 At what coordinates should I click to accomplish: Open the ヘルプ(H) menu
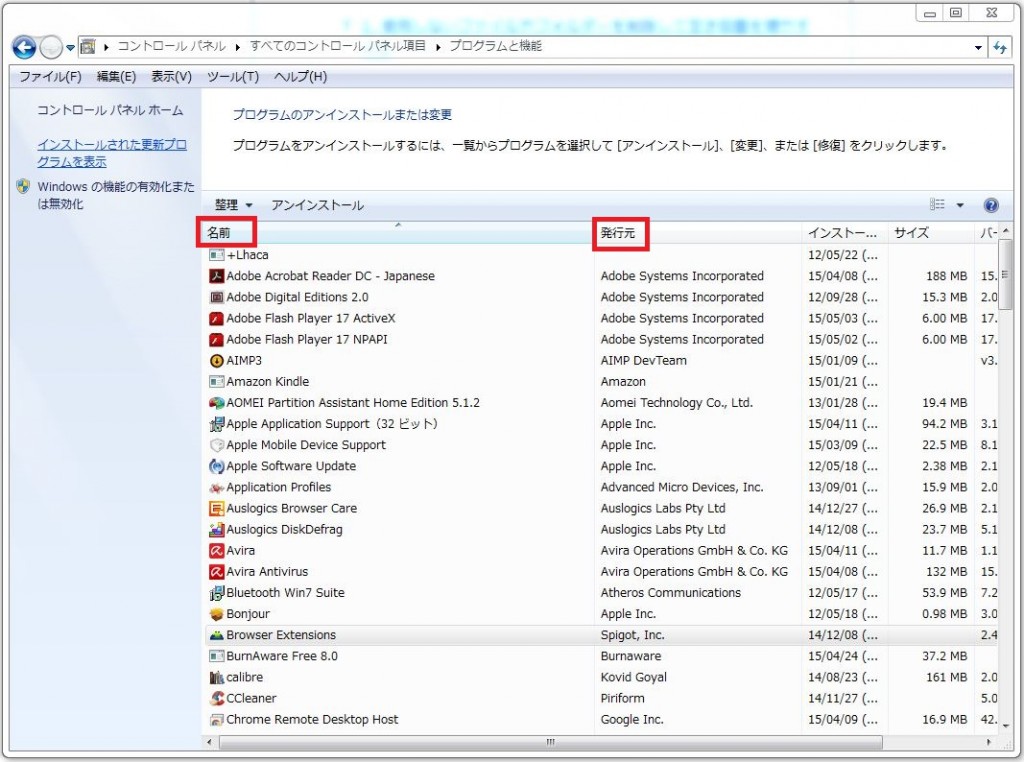click(300, 76)
